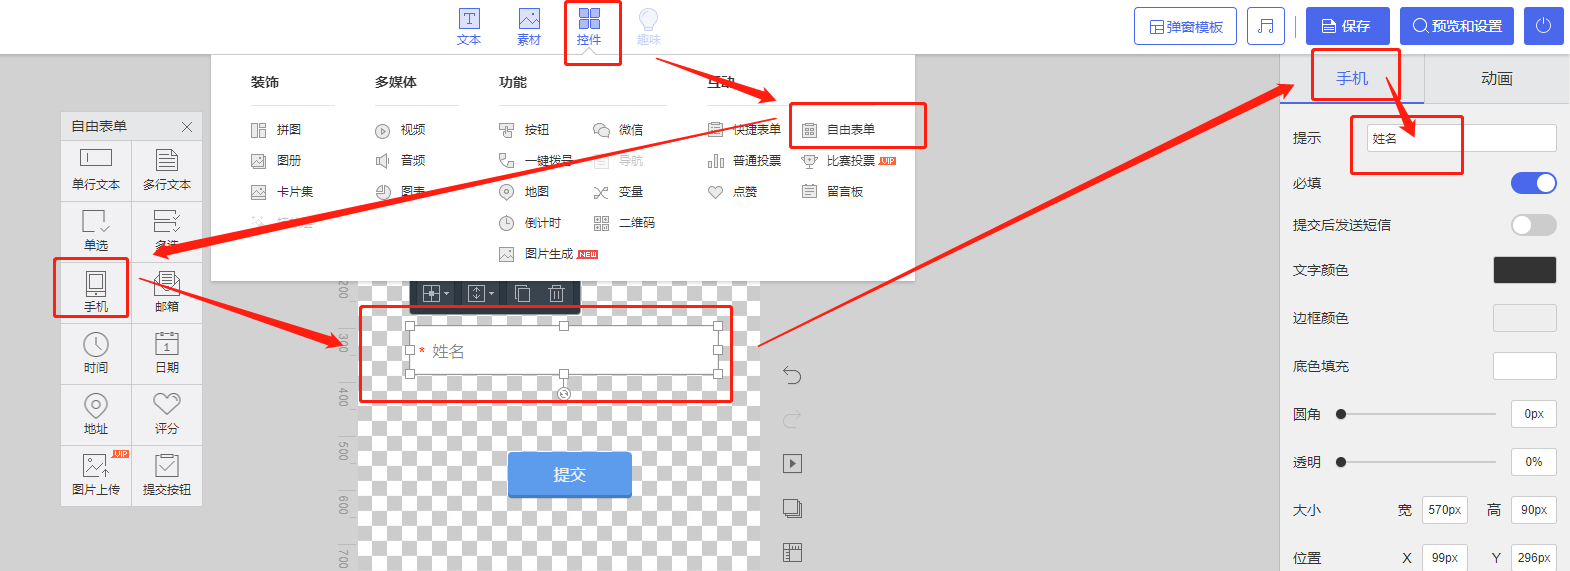Screen dimensions: 1570x571
Task: Open the align dropdown in element toolbar
Action: tap(435, 293)
